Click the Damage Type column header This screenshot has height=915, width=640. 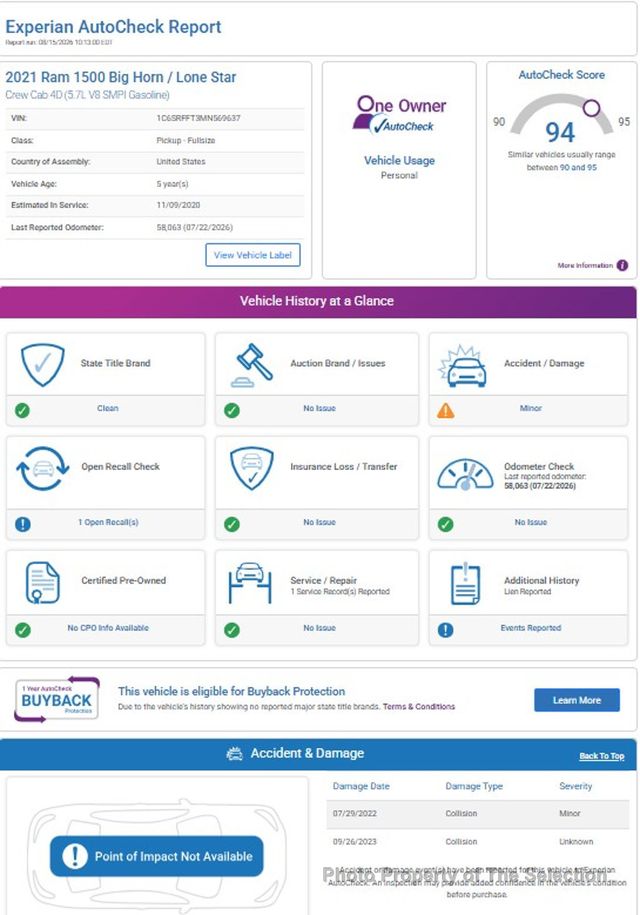click(474, 786)
